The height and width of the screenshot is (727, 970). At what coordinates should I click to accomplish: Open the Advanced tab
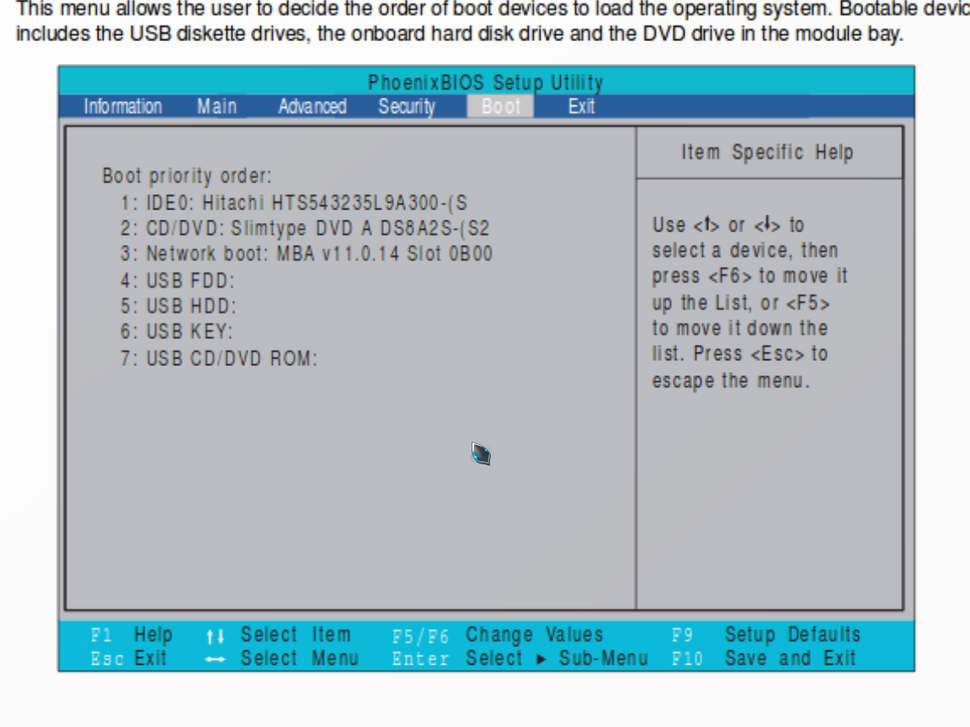pyautogui.click(x=312, y=106)
